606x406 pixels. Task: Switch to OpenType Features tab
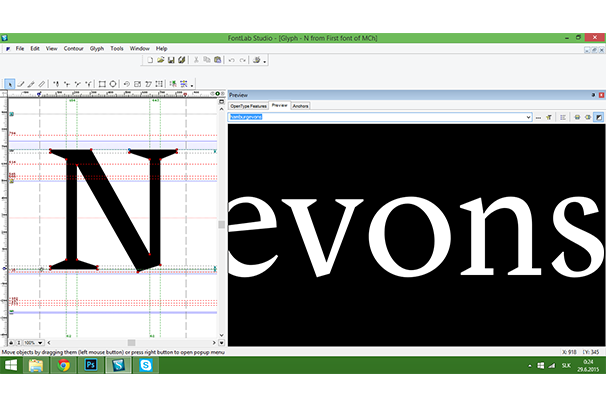[248, 105]
